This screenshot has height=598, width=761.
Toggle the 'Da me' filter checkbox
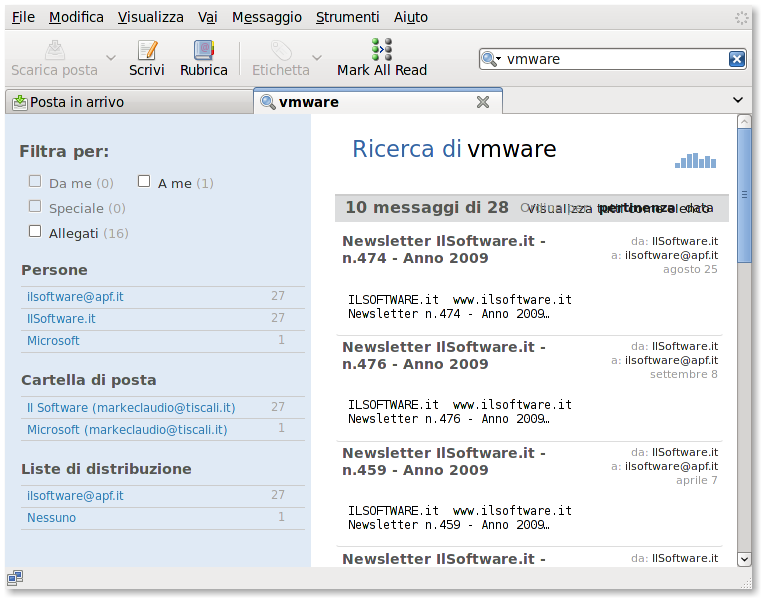[35, 182]
